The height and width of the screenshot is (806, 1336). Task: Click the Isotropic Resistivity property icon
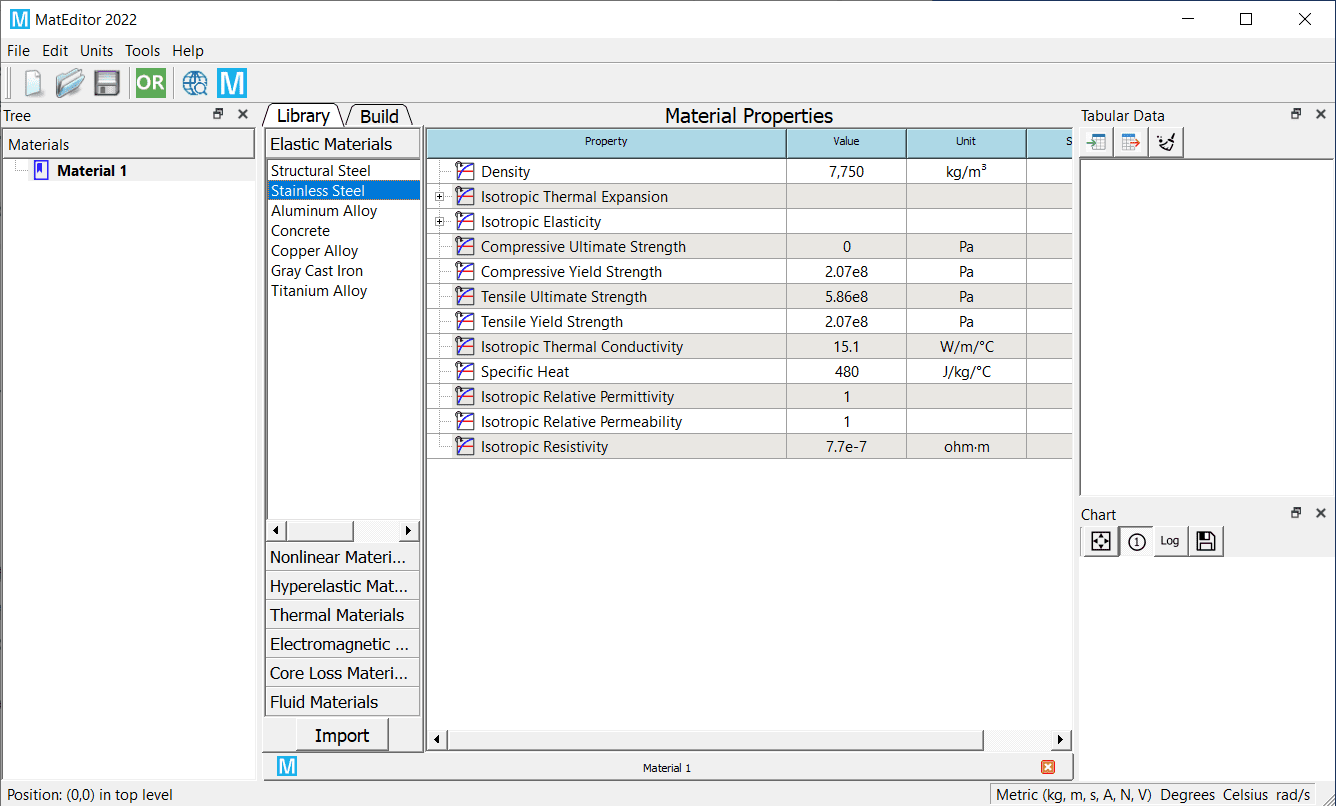point(464,446)
